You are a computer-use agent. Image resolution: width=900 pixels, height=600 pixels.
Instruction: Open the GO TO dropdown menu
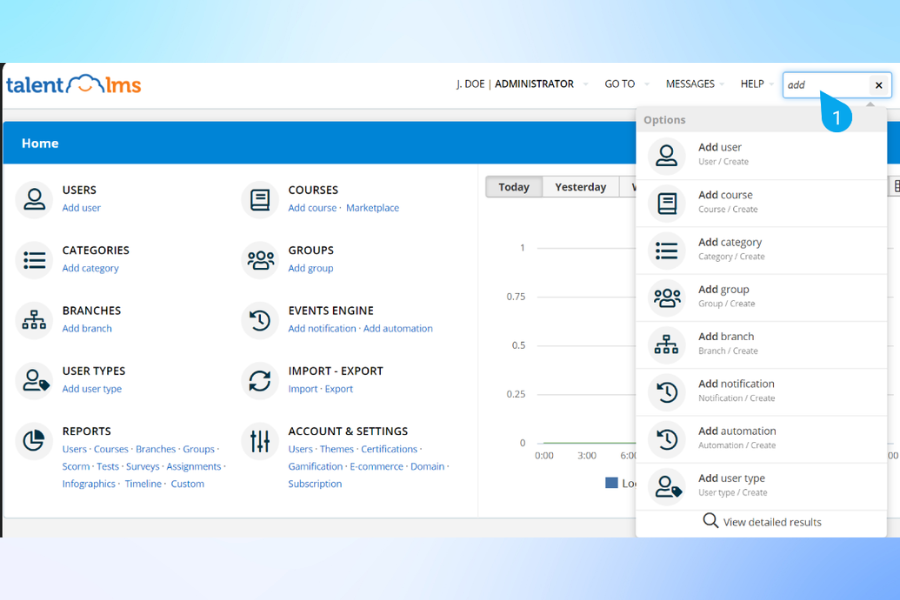tap(626, 84)
